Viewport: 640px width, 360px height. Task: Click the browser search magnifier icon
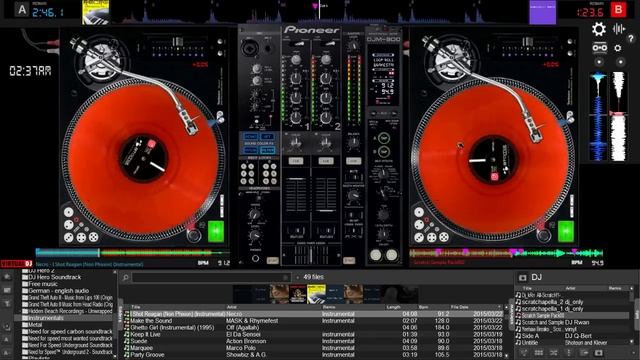point(126,278)
